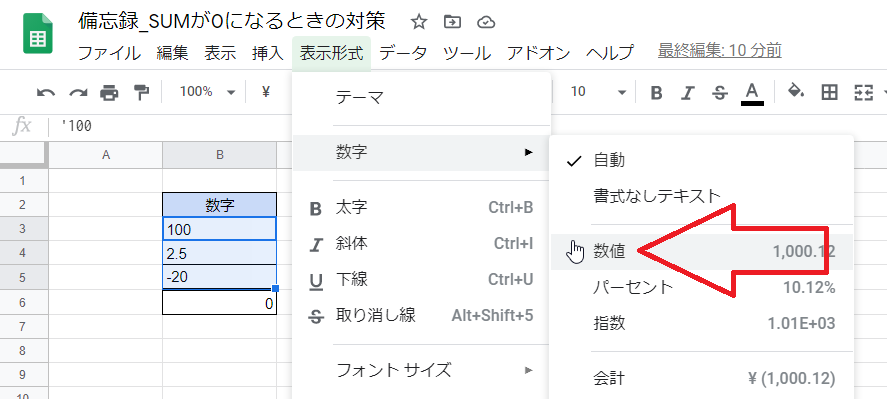This screenshot has height=399, width=887.
Task: Open the 最終編集: 10 分前 link
Action: (720, 51)
